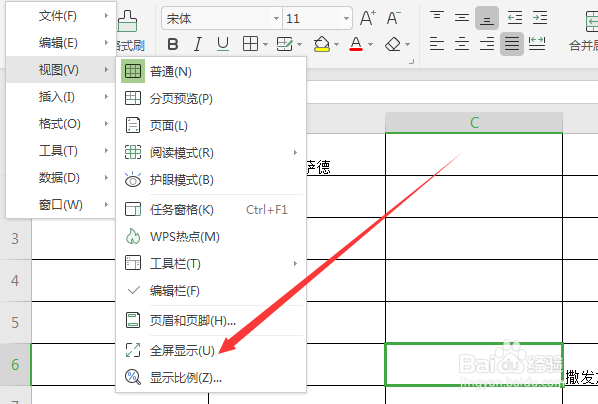Click the align right icon

pyautogui.click(x=487, y=44)
